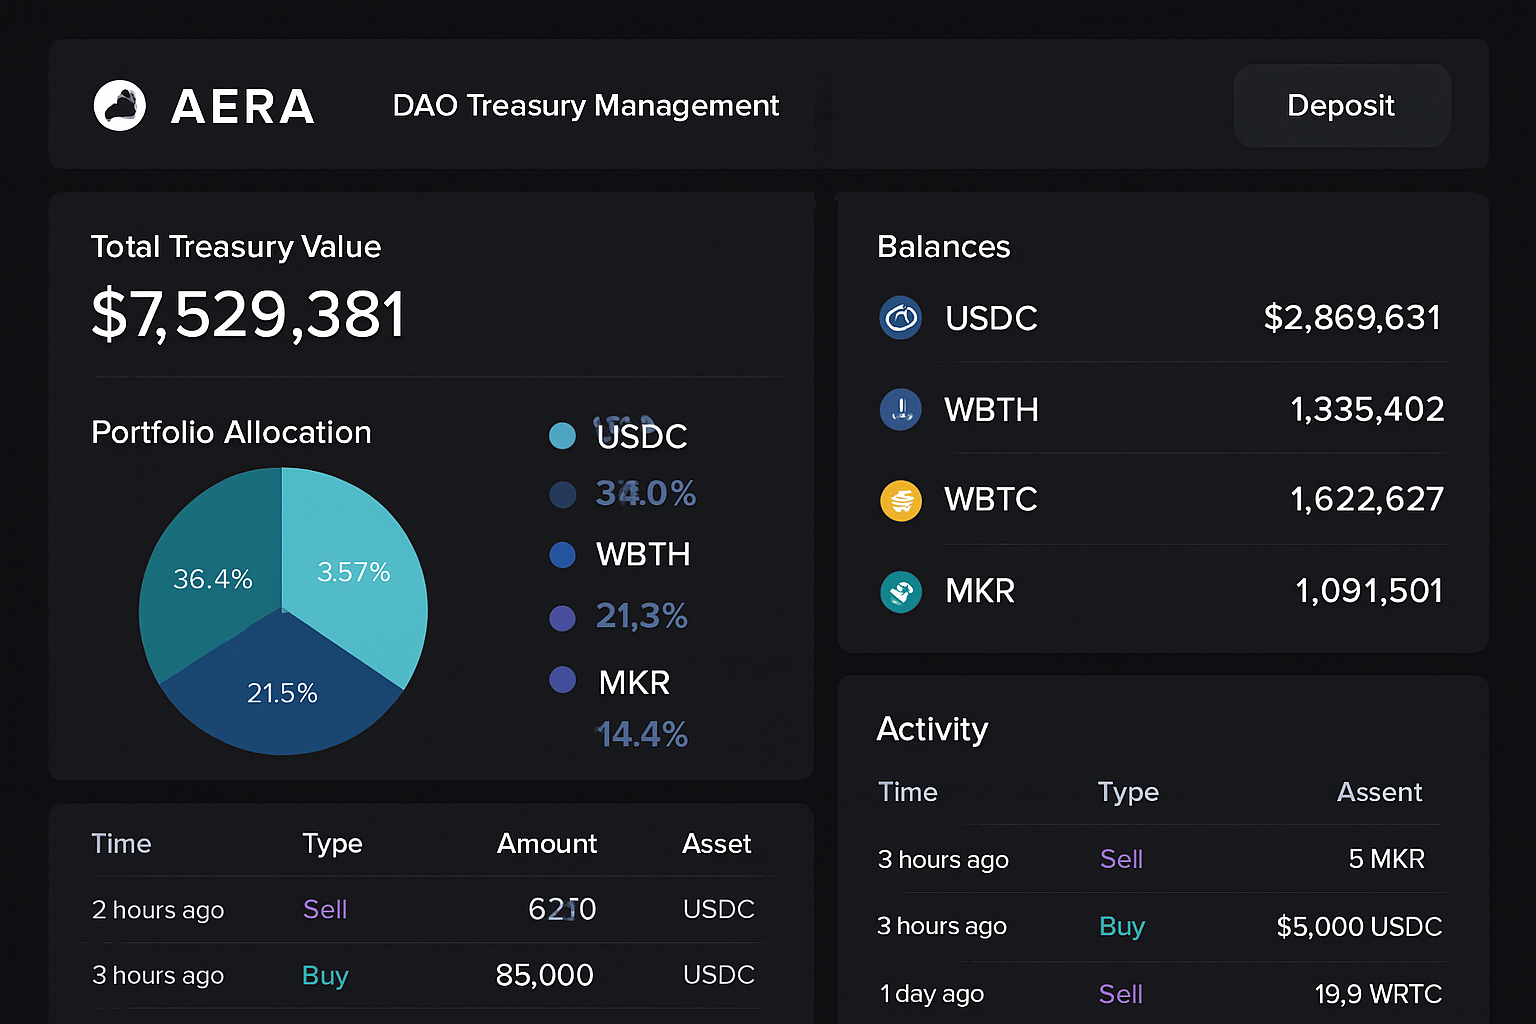Open the Activity panel header

click(x=932, y=730)
